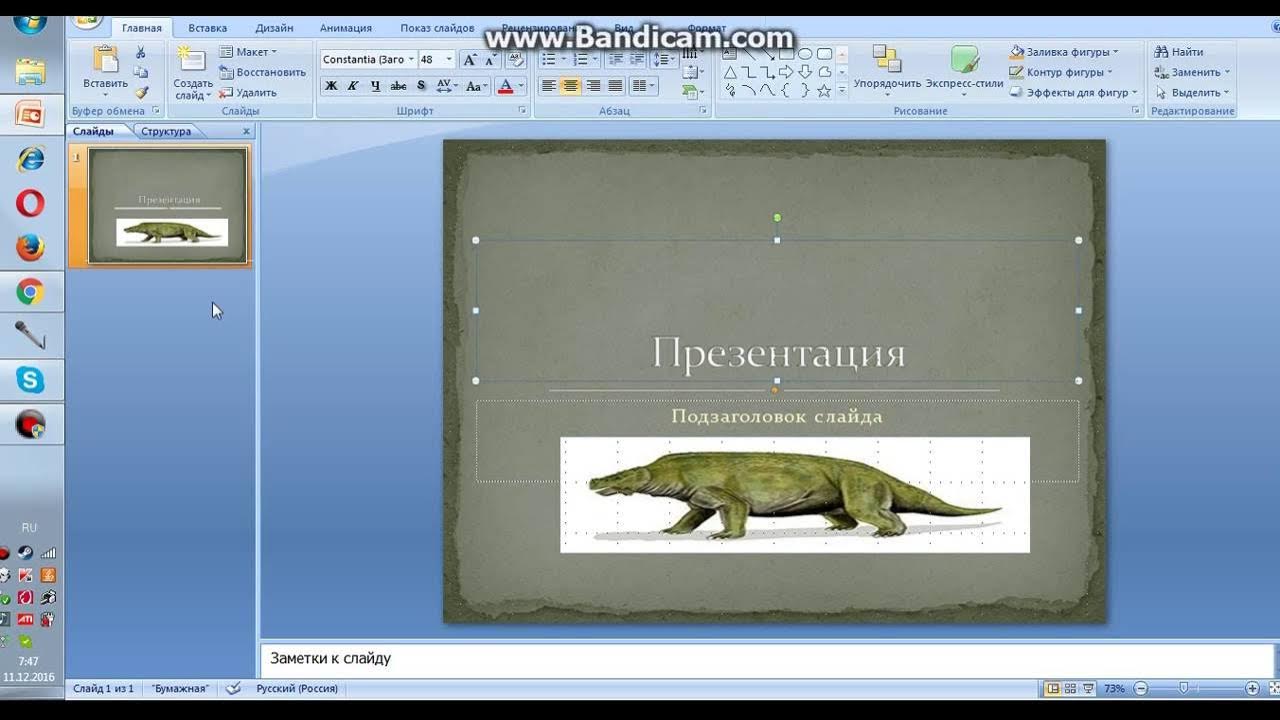Open Skype from the taskbar
Screen dimensions: 1280x720
30,380
